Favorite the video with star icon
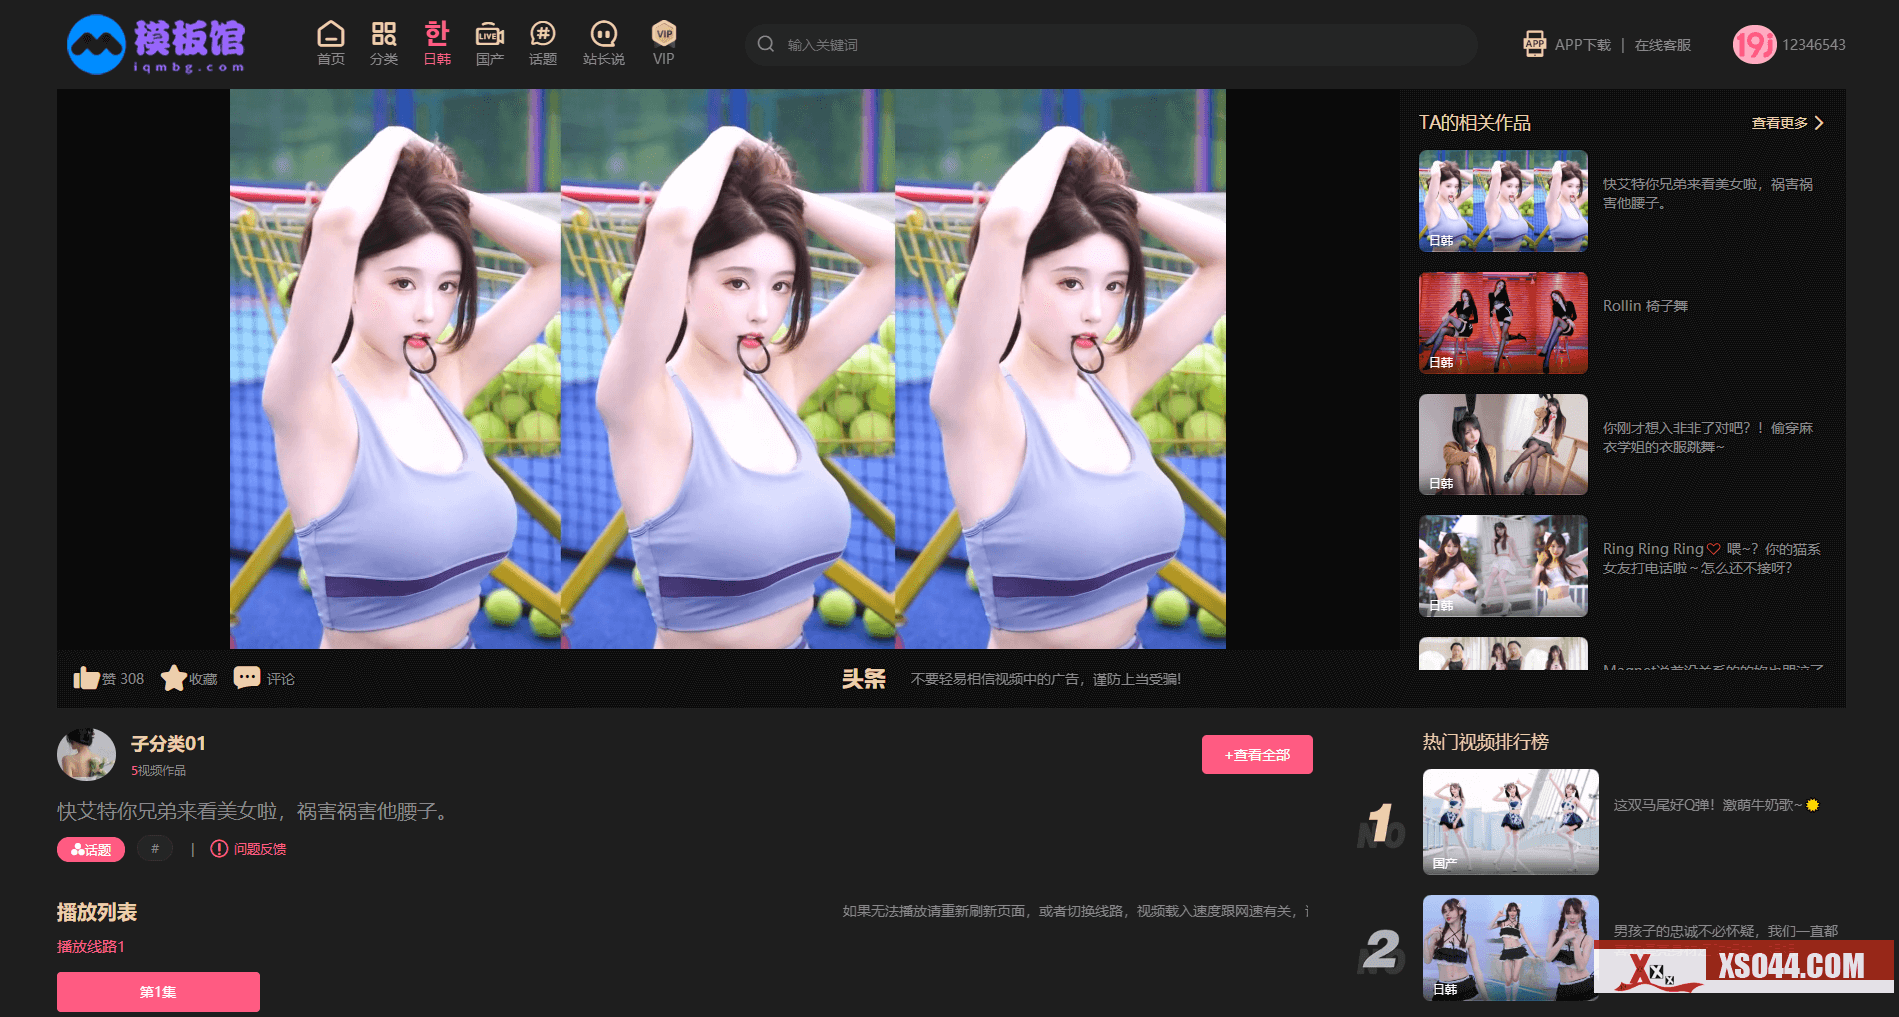 174,678
